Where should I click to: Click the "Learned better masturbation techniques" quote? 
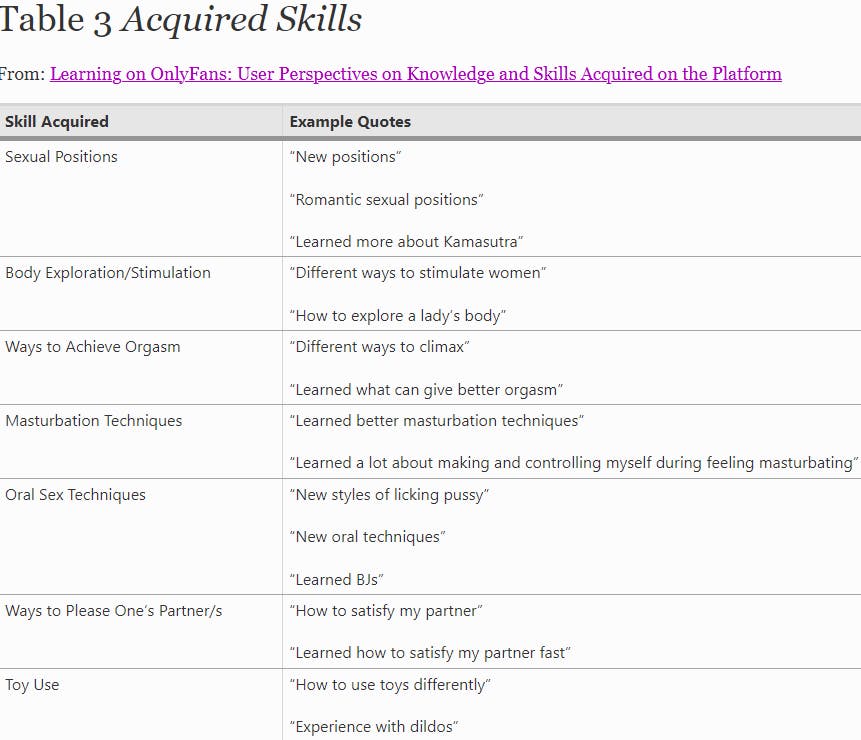(x=436, y=421)
